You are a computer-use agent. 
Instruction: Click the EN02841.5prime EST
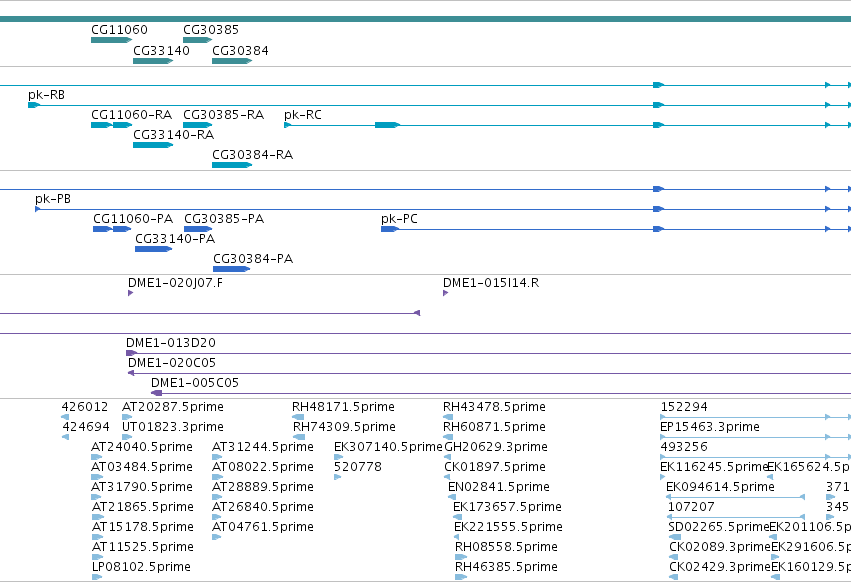(499, 487)
